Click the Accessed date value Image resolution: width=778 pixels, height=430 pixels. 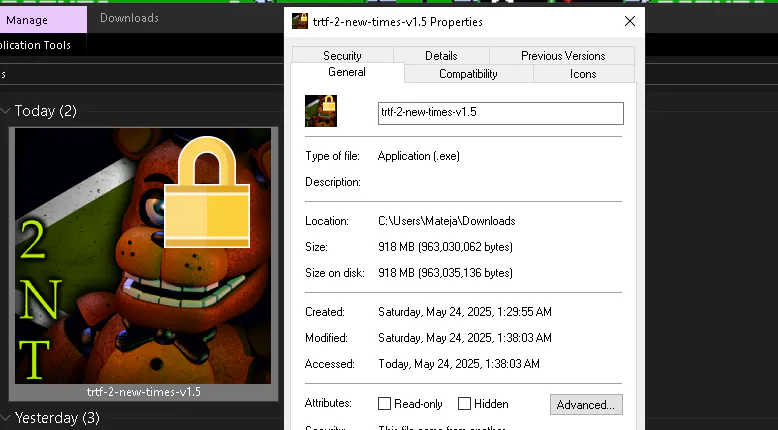459,364
